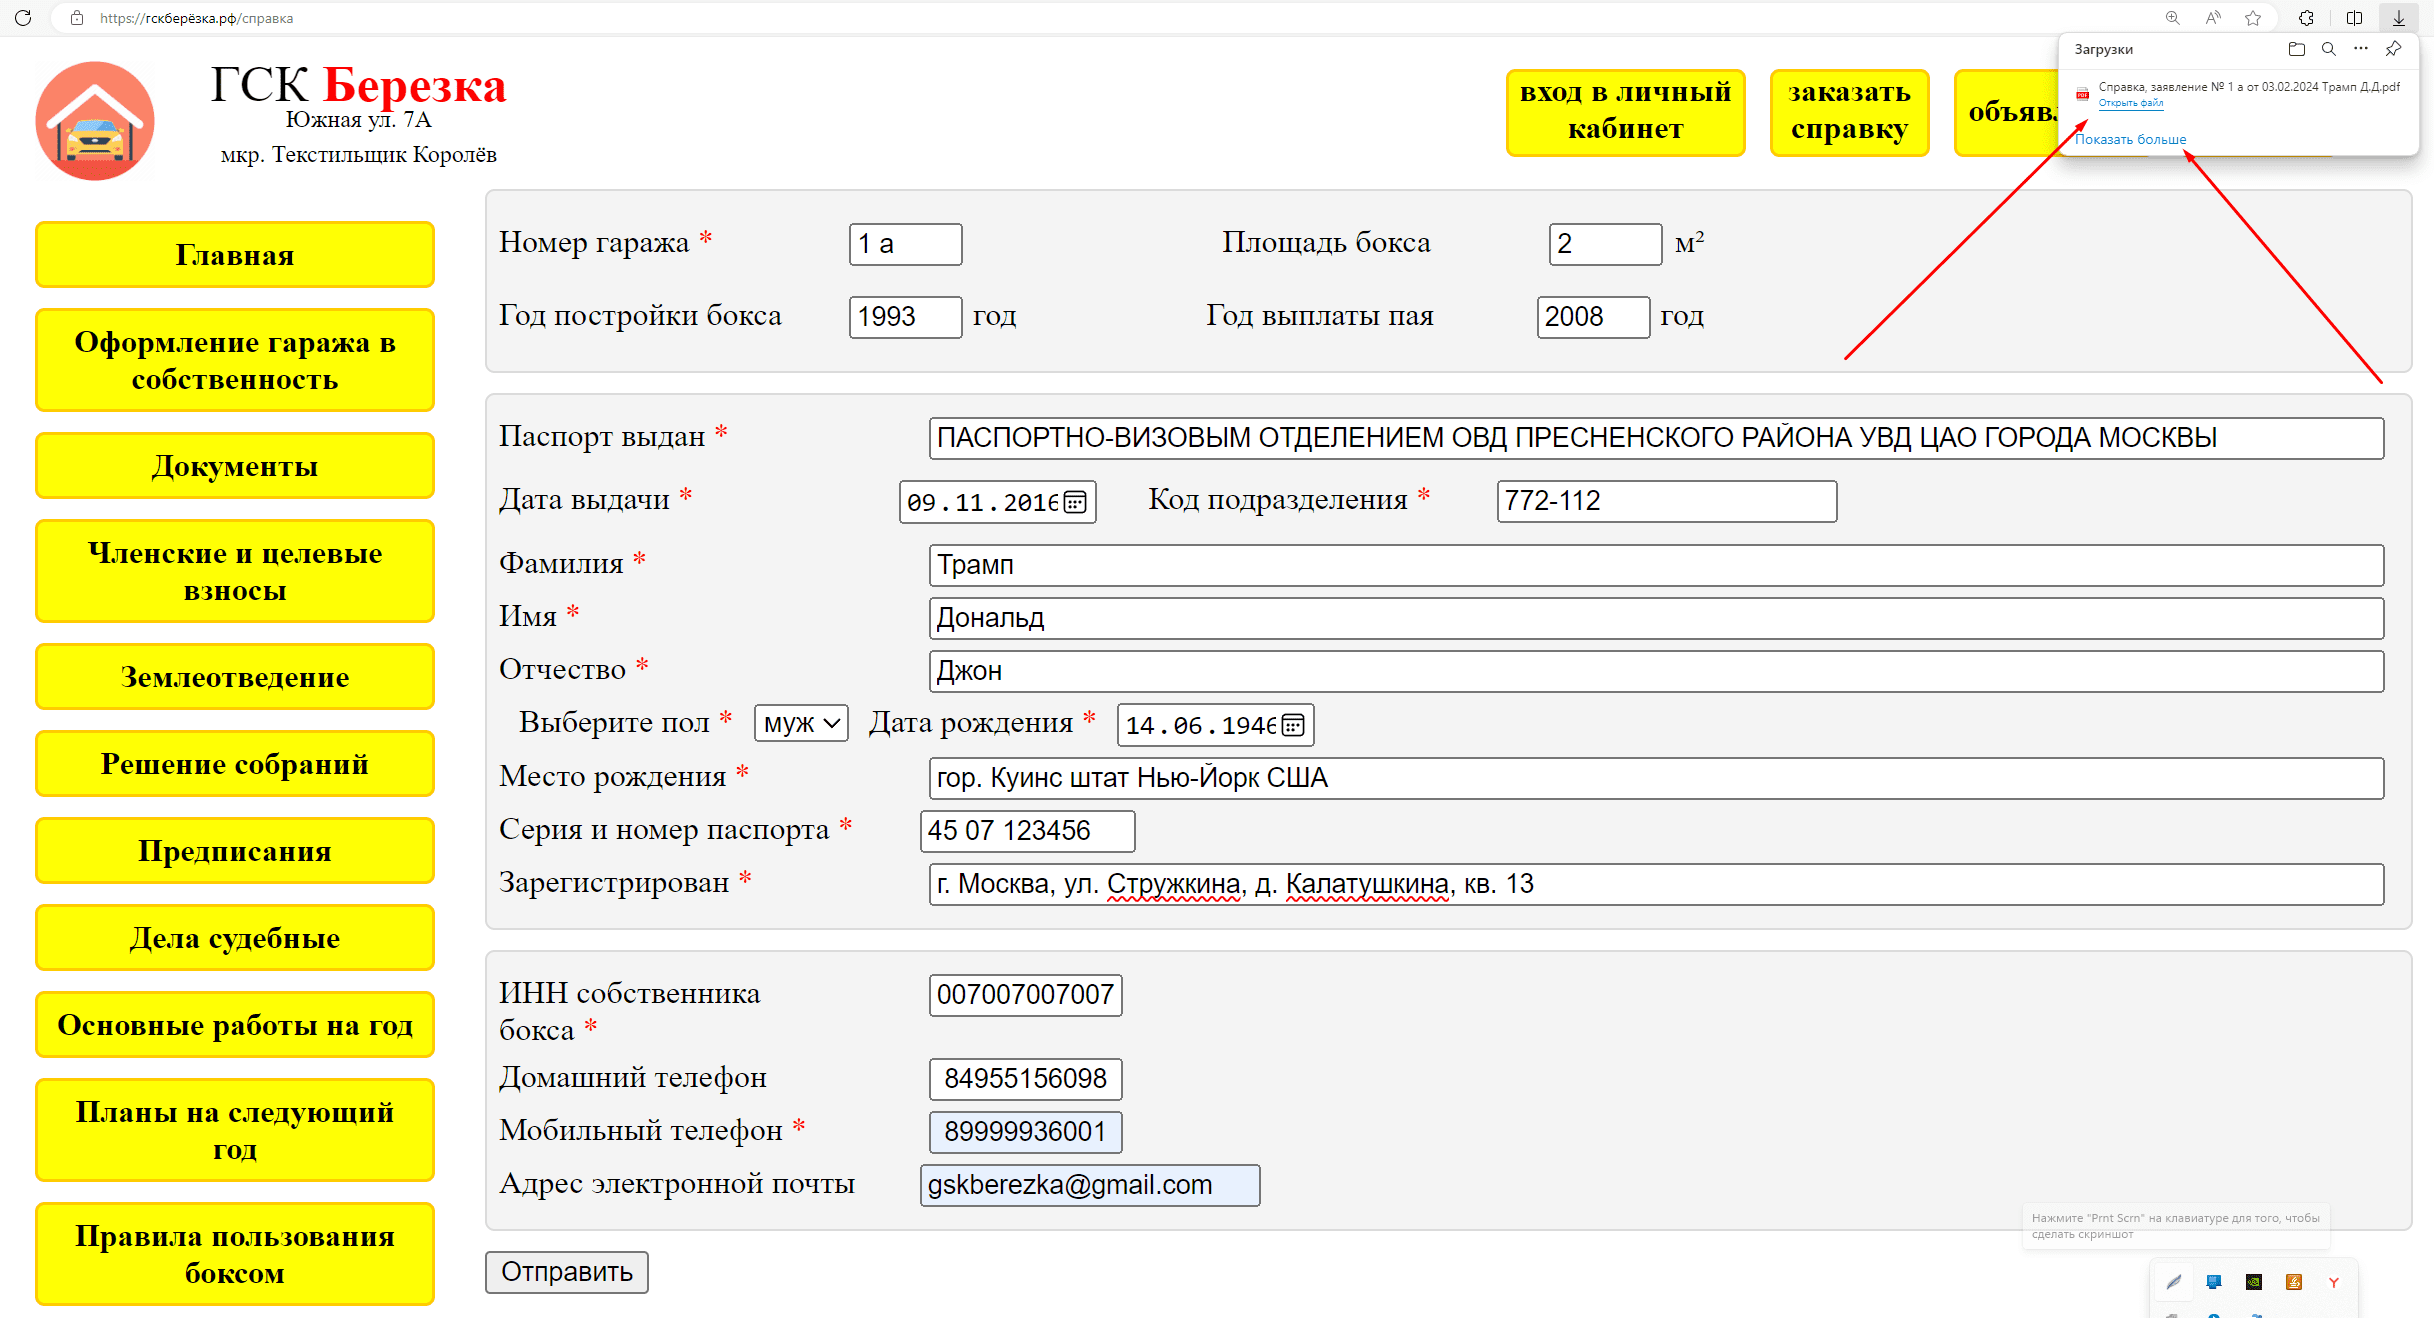2434x1318 pixels.
Task: Pin the Загрузки downloads panel
Action: tap(2393, 49)
